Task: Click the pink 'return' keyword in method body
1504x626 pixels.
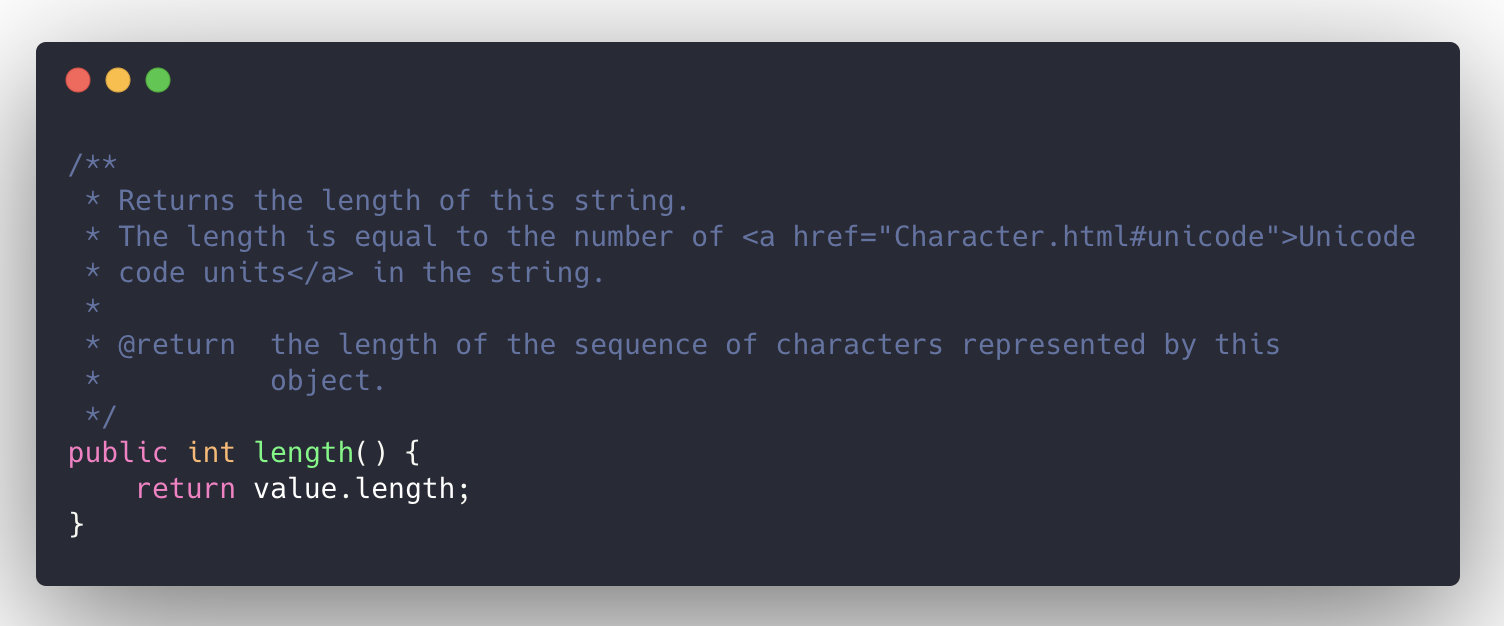Action: 186,489
